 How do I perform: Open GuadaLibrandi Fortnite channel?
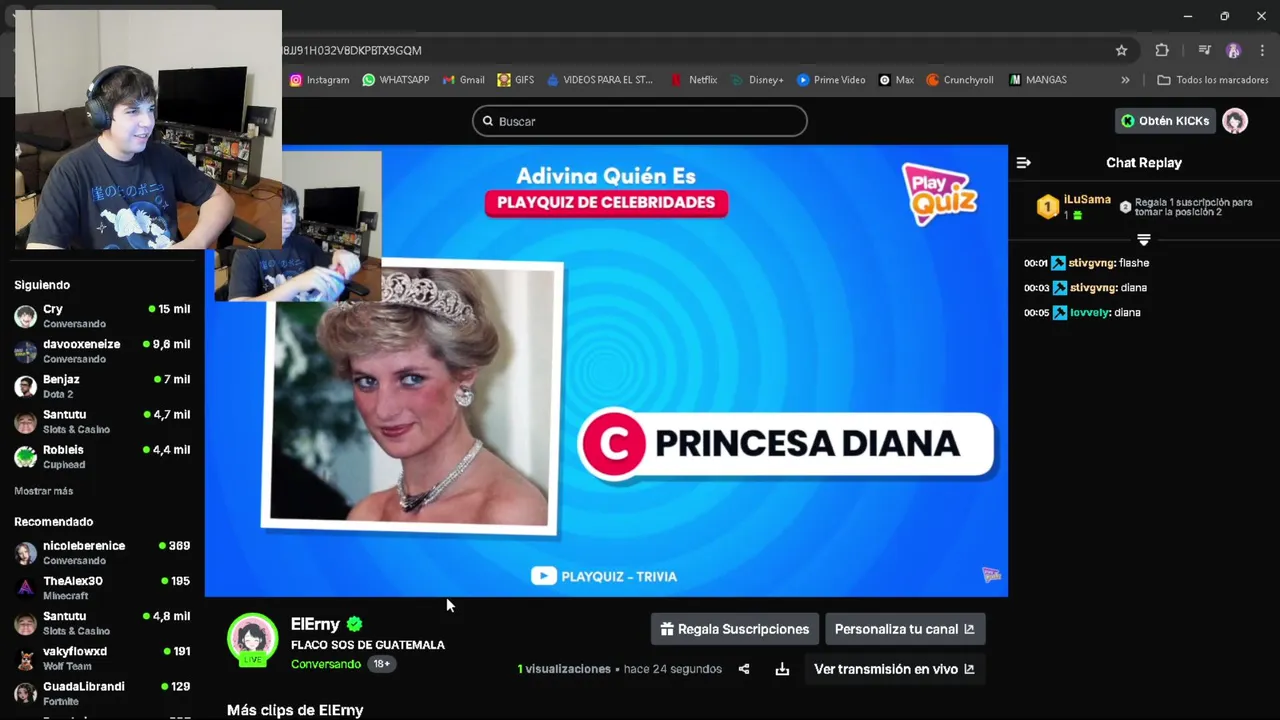coord(102,693)
